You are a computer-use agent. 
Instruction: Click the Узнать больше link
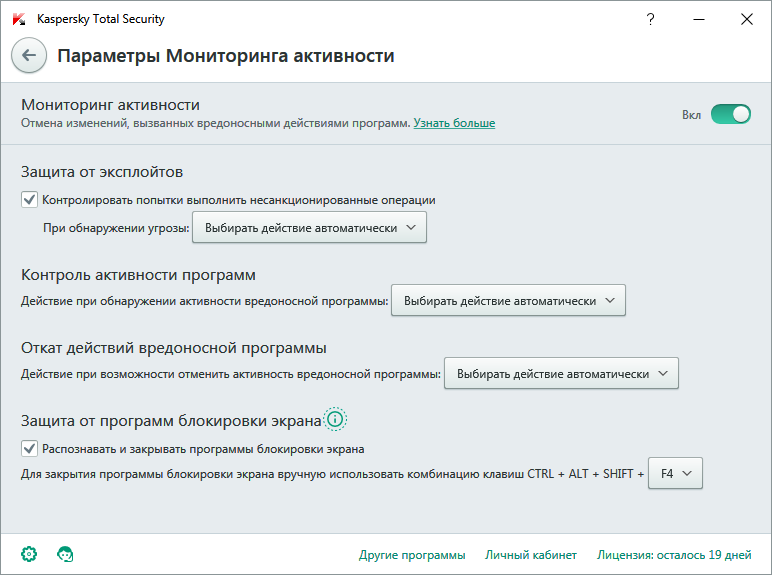pyautogui.click(x=454, y=123)
